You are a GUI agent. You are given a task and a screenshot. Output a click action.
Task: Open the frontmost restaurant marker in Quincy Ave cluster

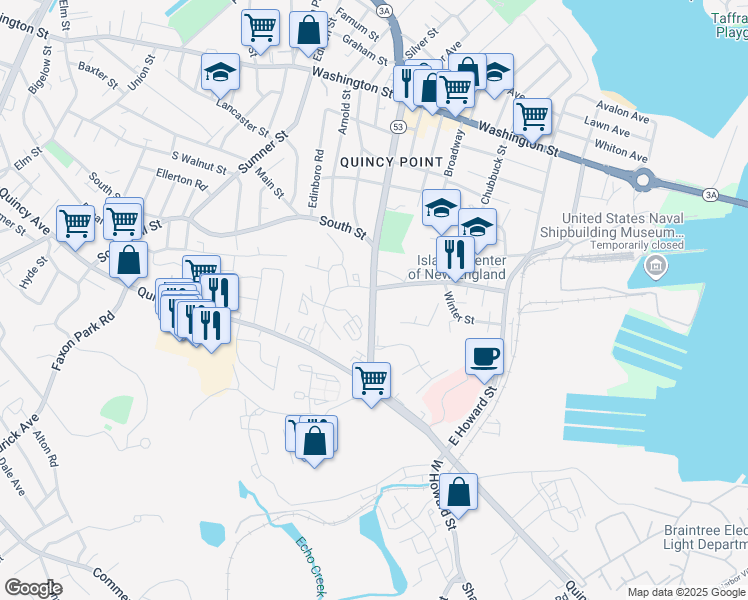pyautogui.click(x=211, y=326)
